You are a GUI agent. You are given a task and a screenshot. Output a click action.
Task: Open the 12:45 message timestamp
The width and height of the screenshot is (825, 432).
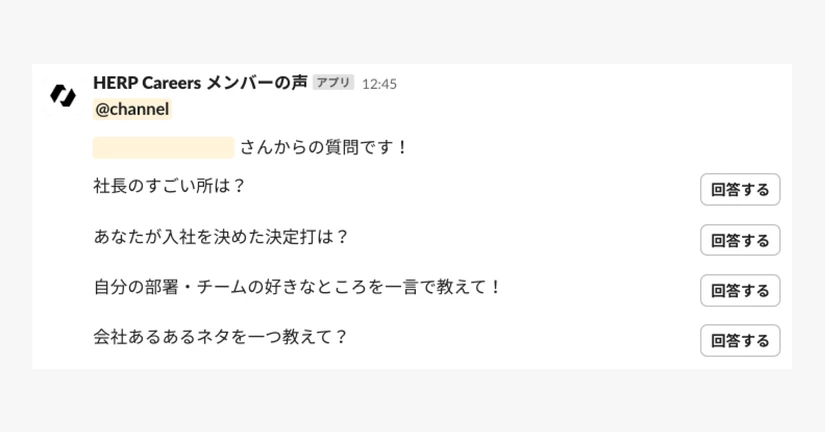[x=379, y=84]
